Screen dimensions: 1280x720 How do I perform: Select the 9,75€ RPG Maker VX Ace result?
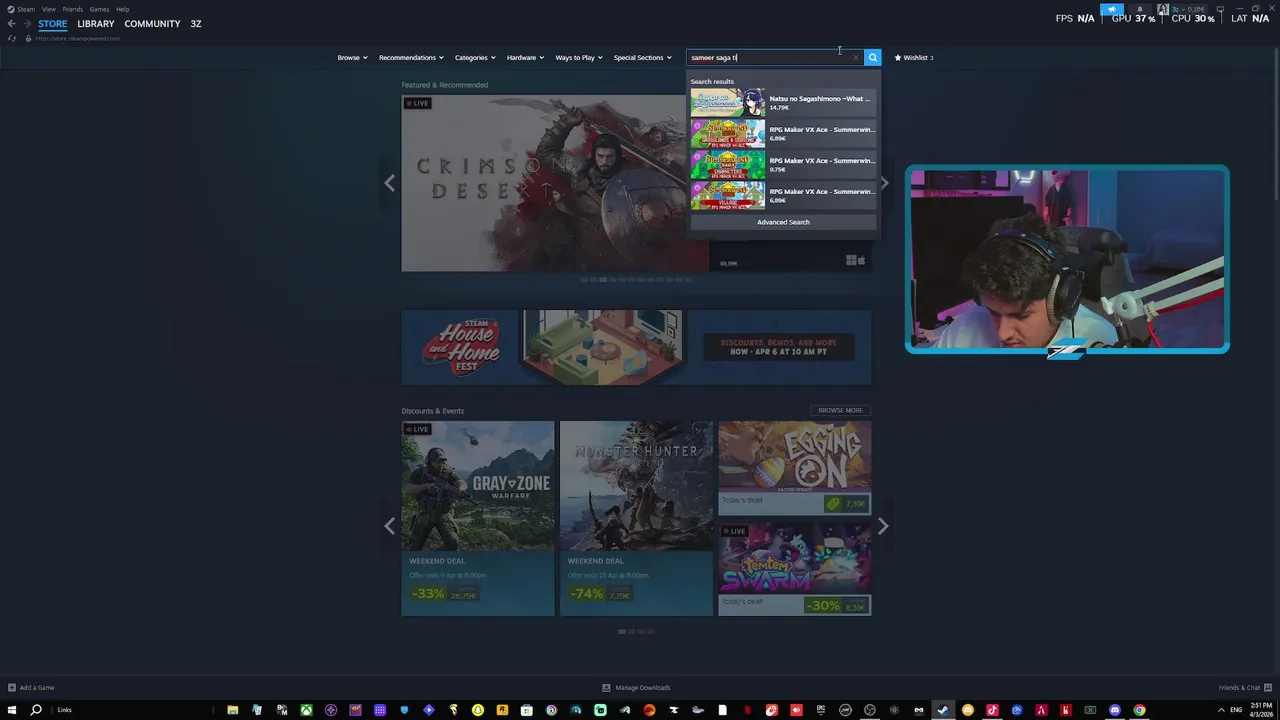(x=783, y=164)
